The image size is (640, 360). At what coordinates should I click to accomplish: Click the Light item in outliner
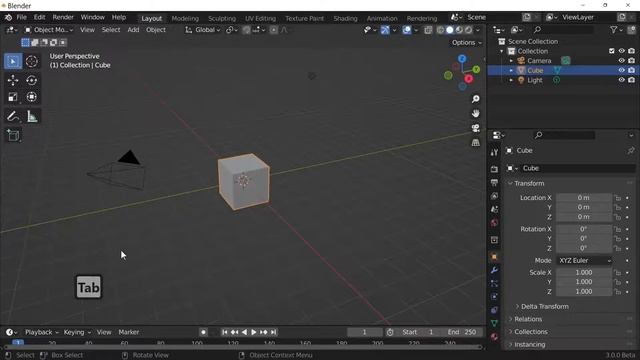click(x=535, y=80)
